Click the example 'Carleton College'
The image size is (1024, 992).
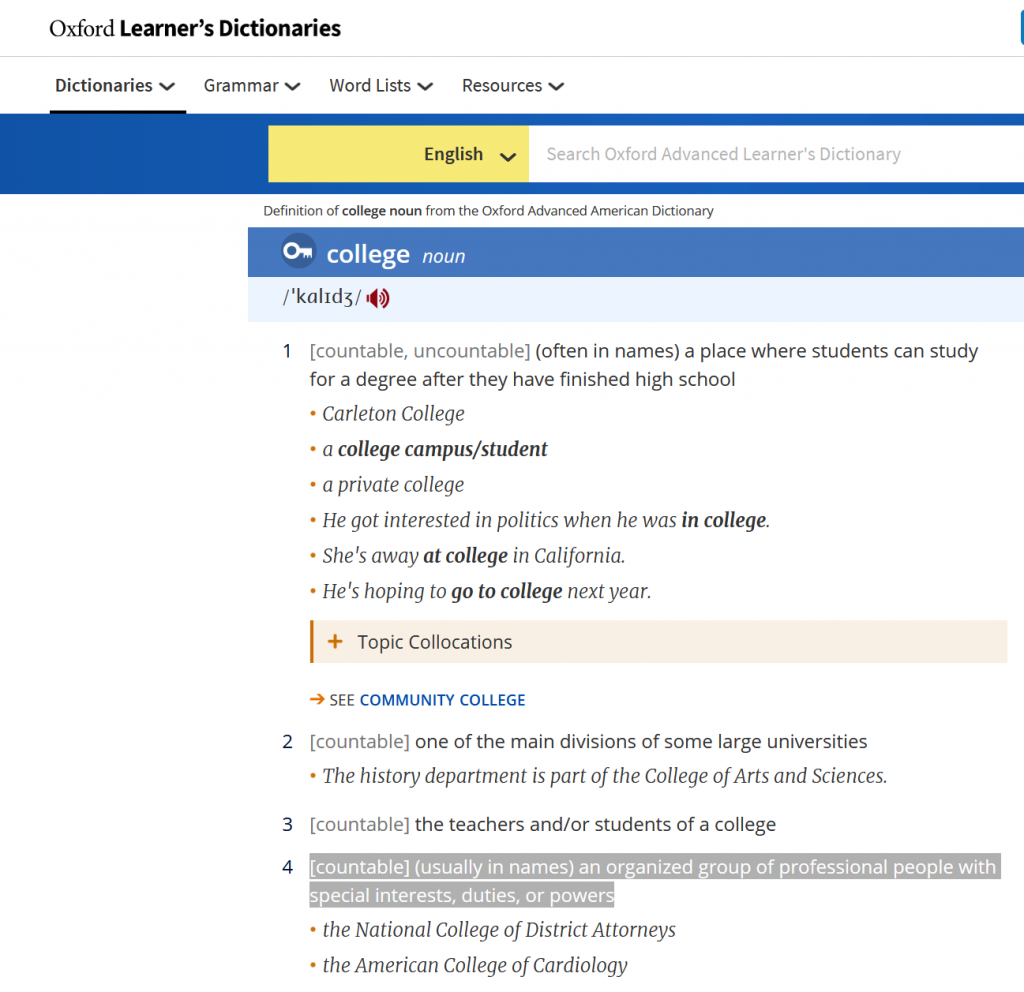(394, 414)
